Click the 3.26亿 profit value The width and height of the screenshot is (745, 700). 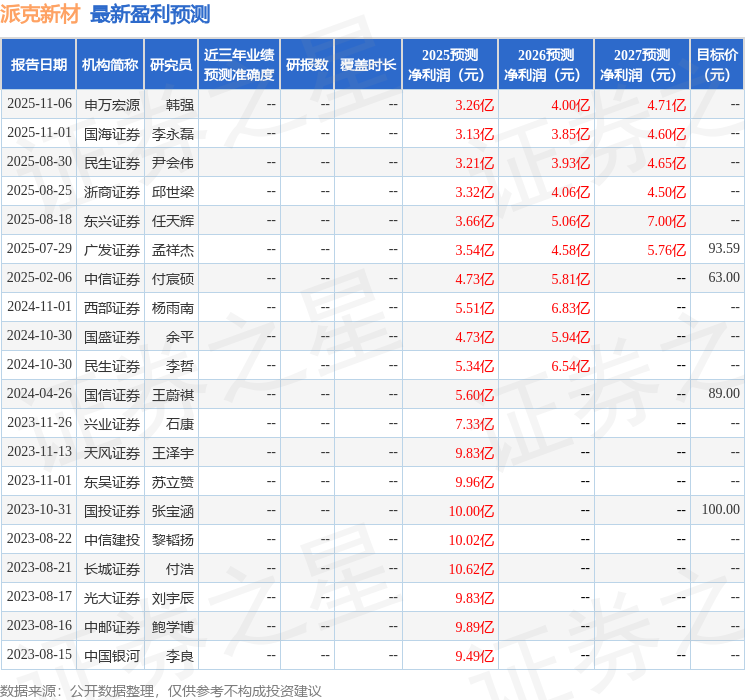(x=475, y=105)
